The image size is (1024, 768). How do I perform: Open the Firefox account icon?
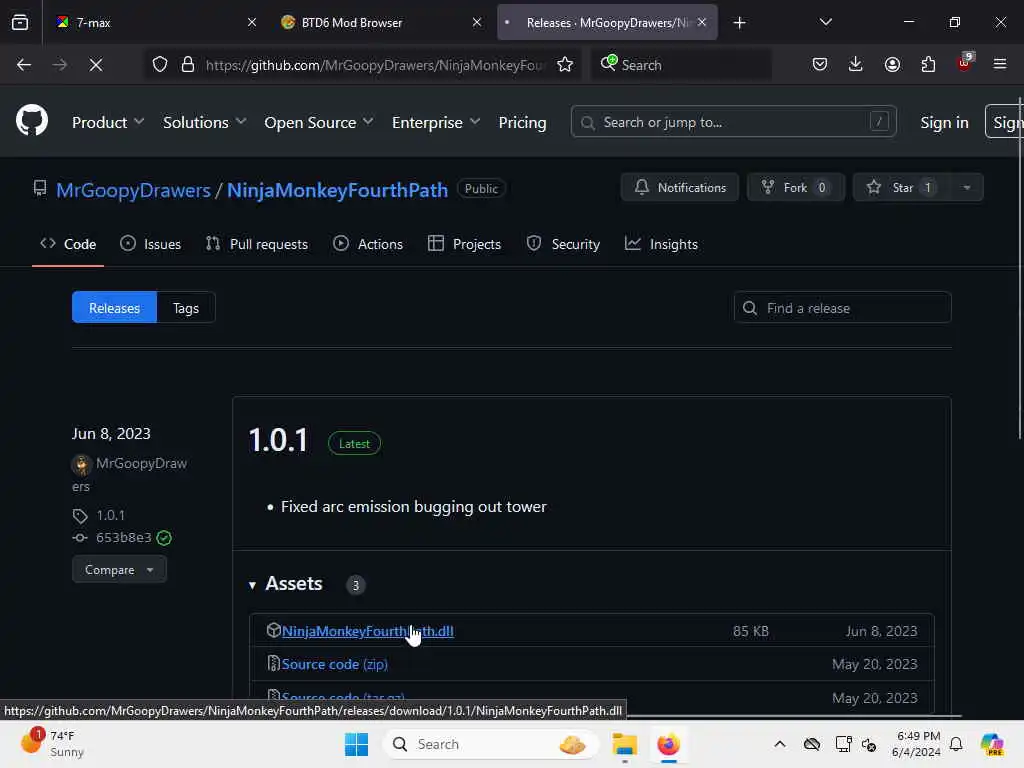tap(892, 64)
